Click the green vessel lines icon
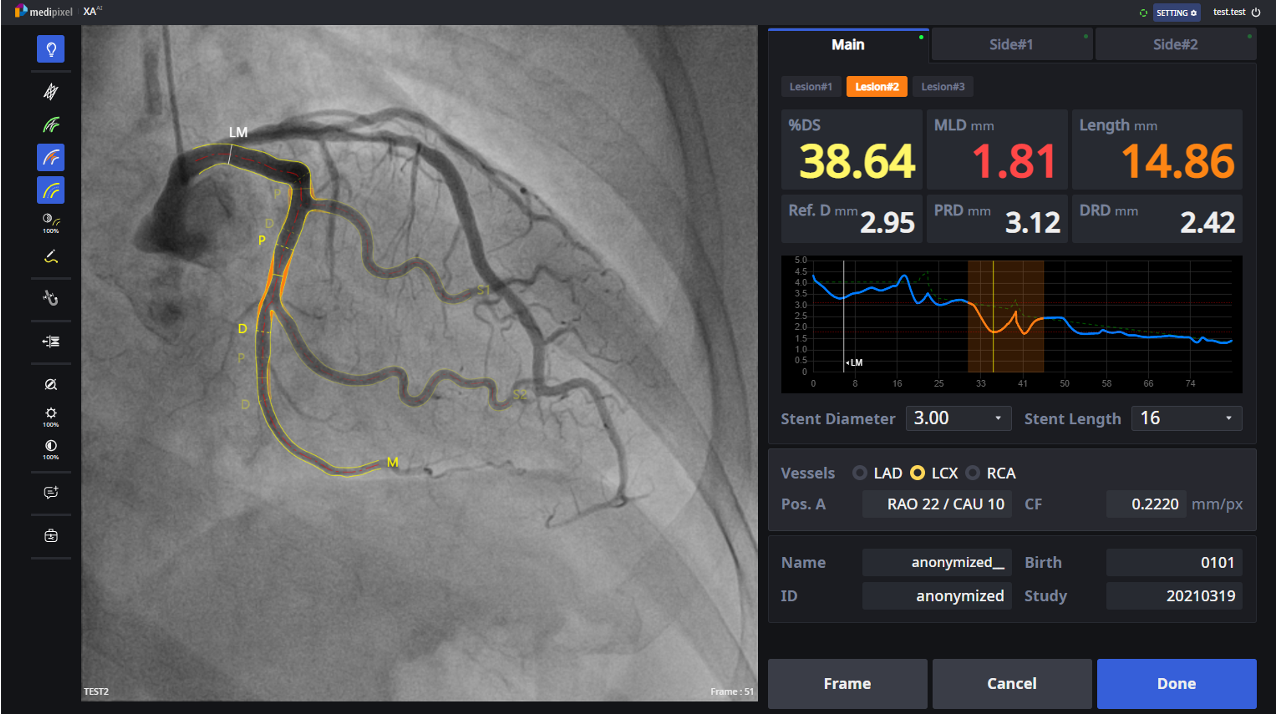This screenshot has width=1276, height=714. point(51,124)
